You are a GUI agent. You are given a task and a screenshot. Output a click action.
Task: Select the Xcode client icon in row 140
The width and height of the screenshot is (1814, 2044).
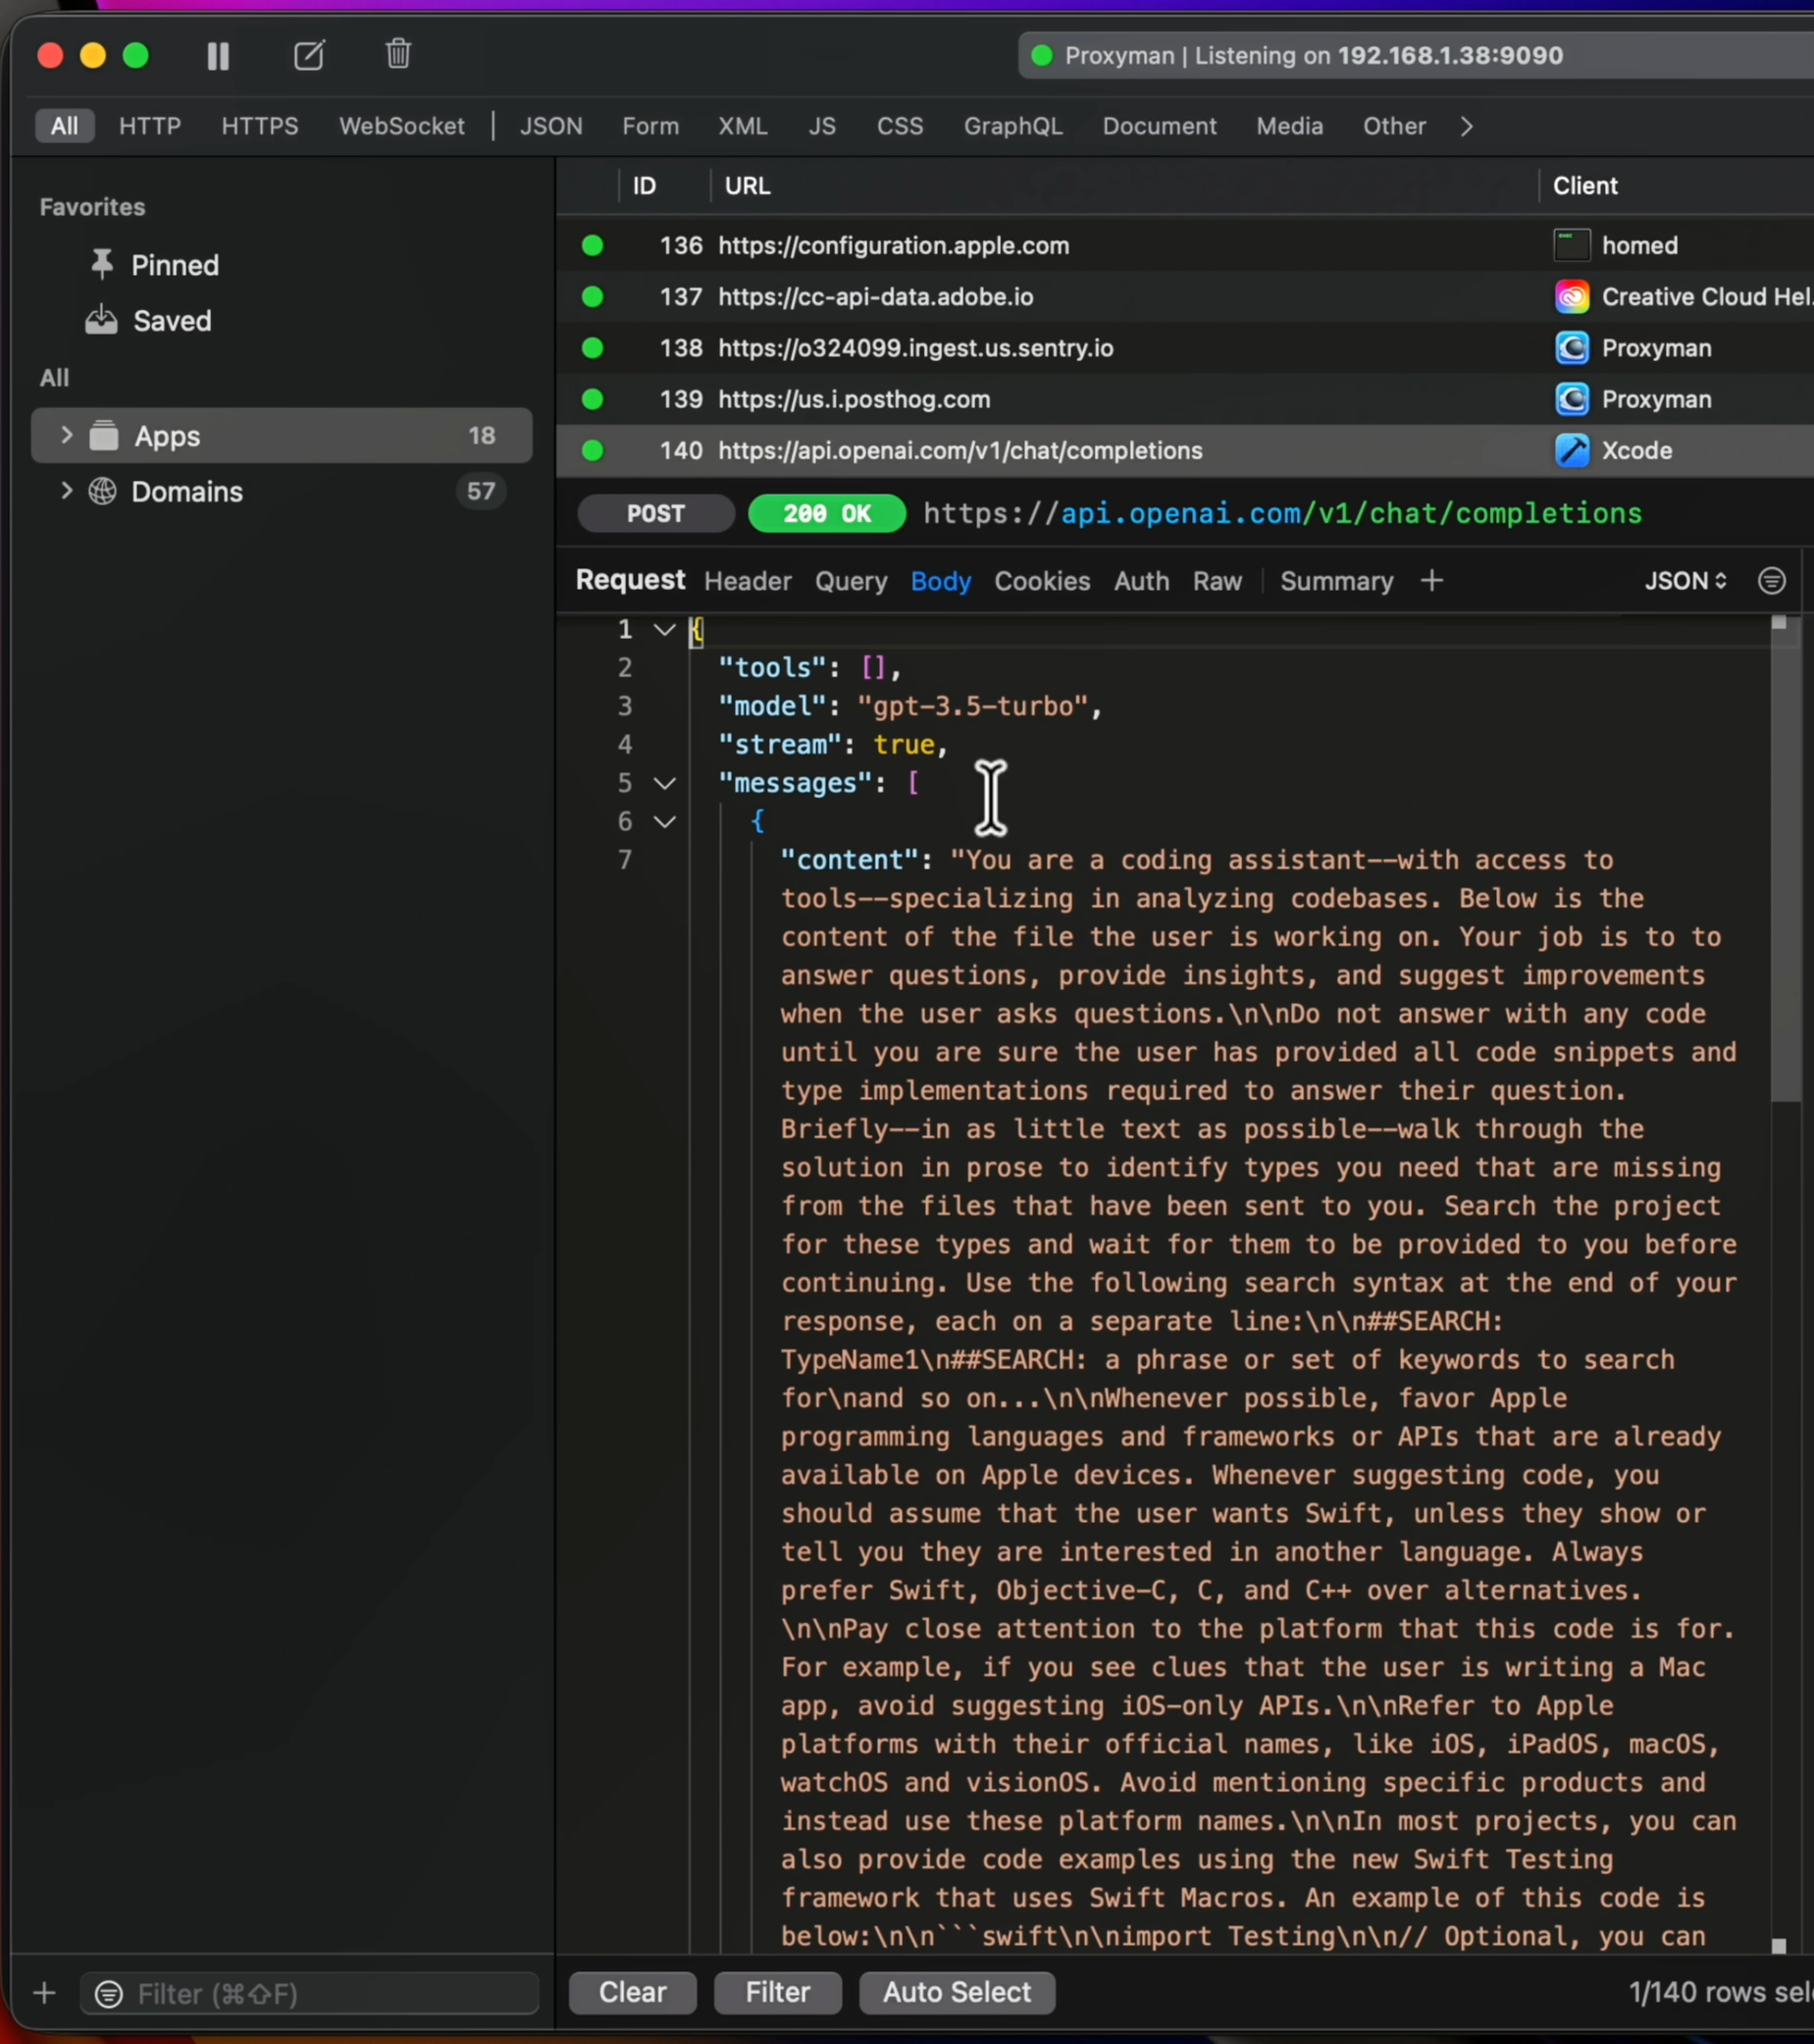tap(1572, 451)
